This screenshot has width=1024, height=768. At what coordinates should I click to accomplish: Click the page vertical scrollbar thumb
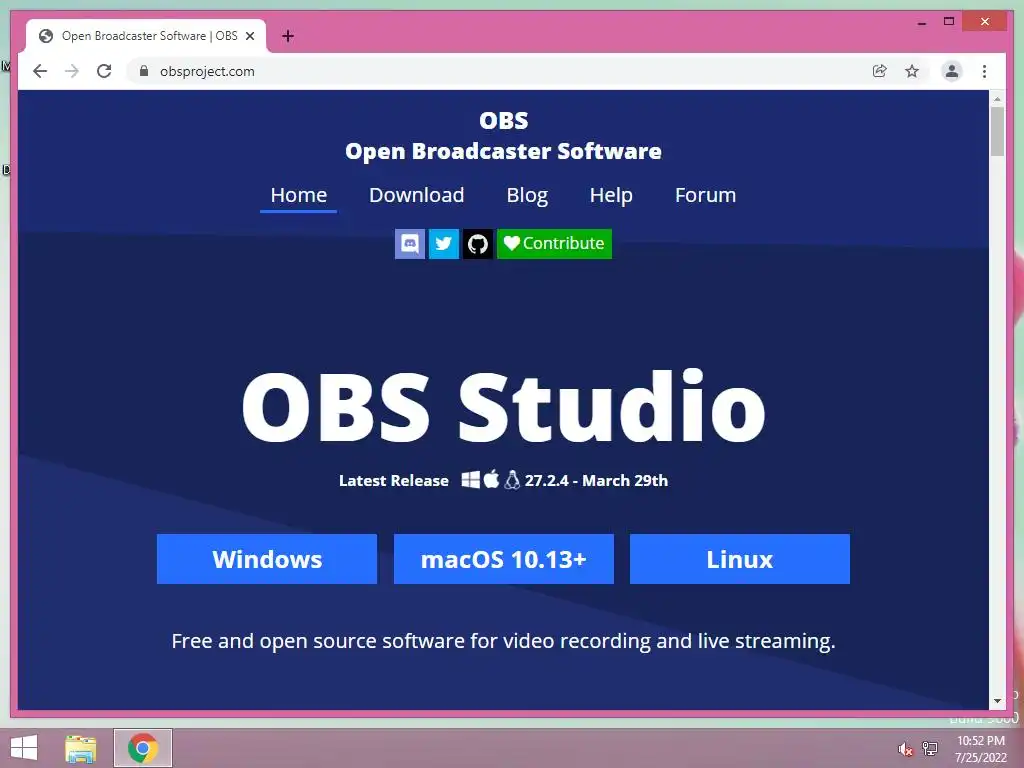pos(997,132)
